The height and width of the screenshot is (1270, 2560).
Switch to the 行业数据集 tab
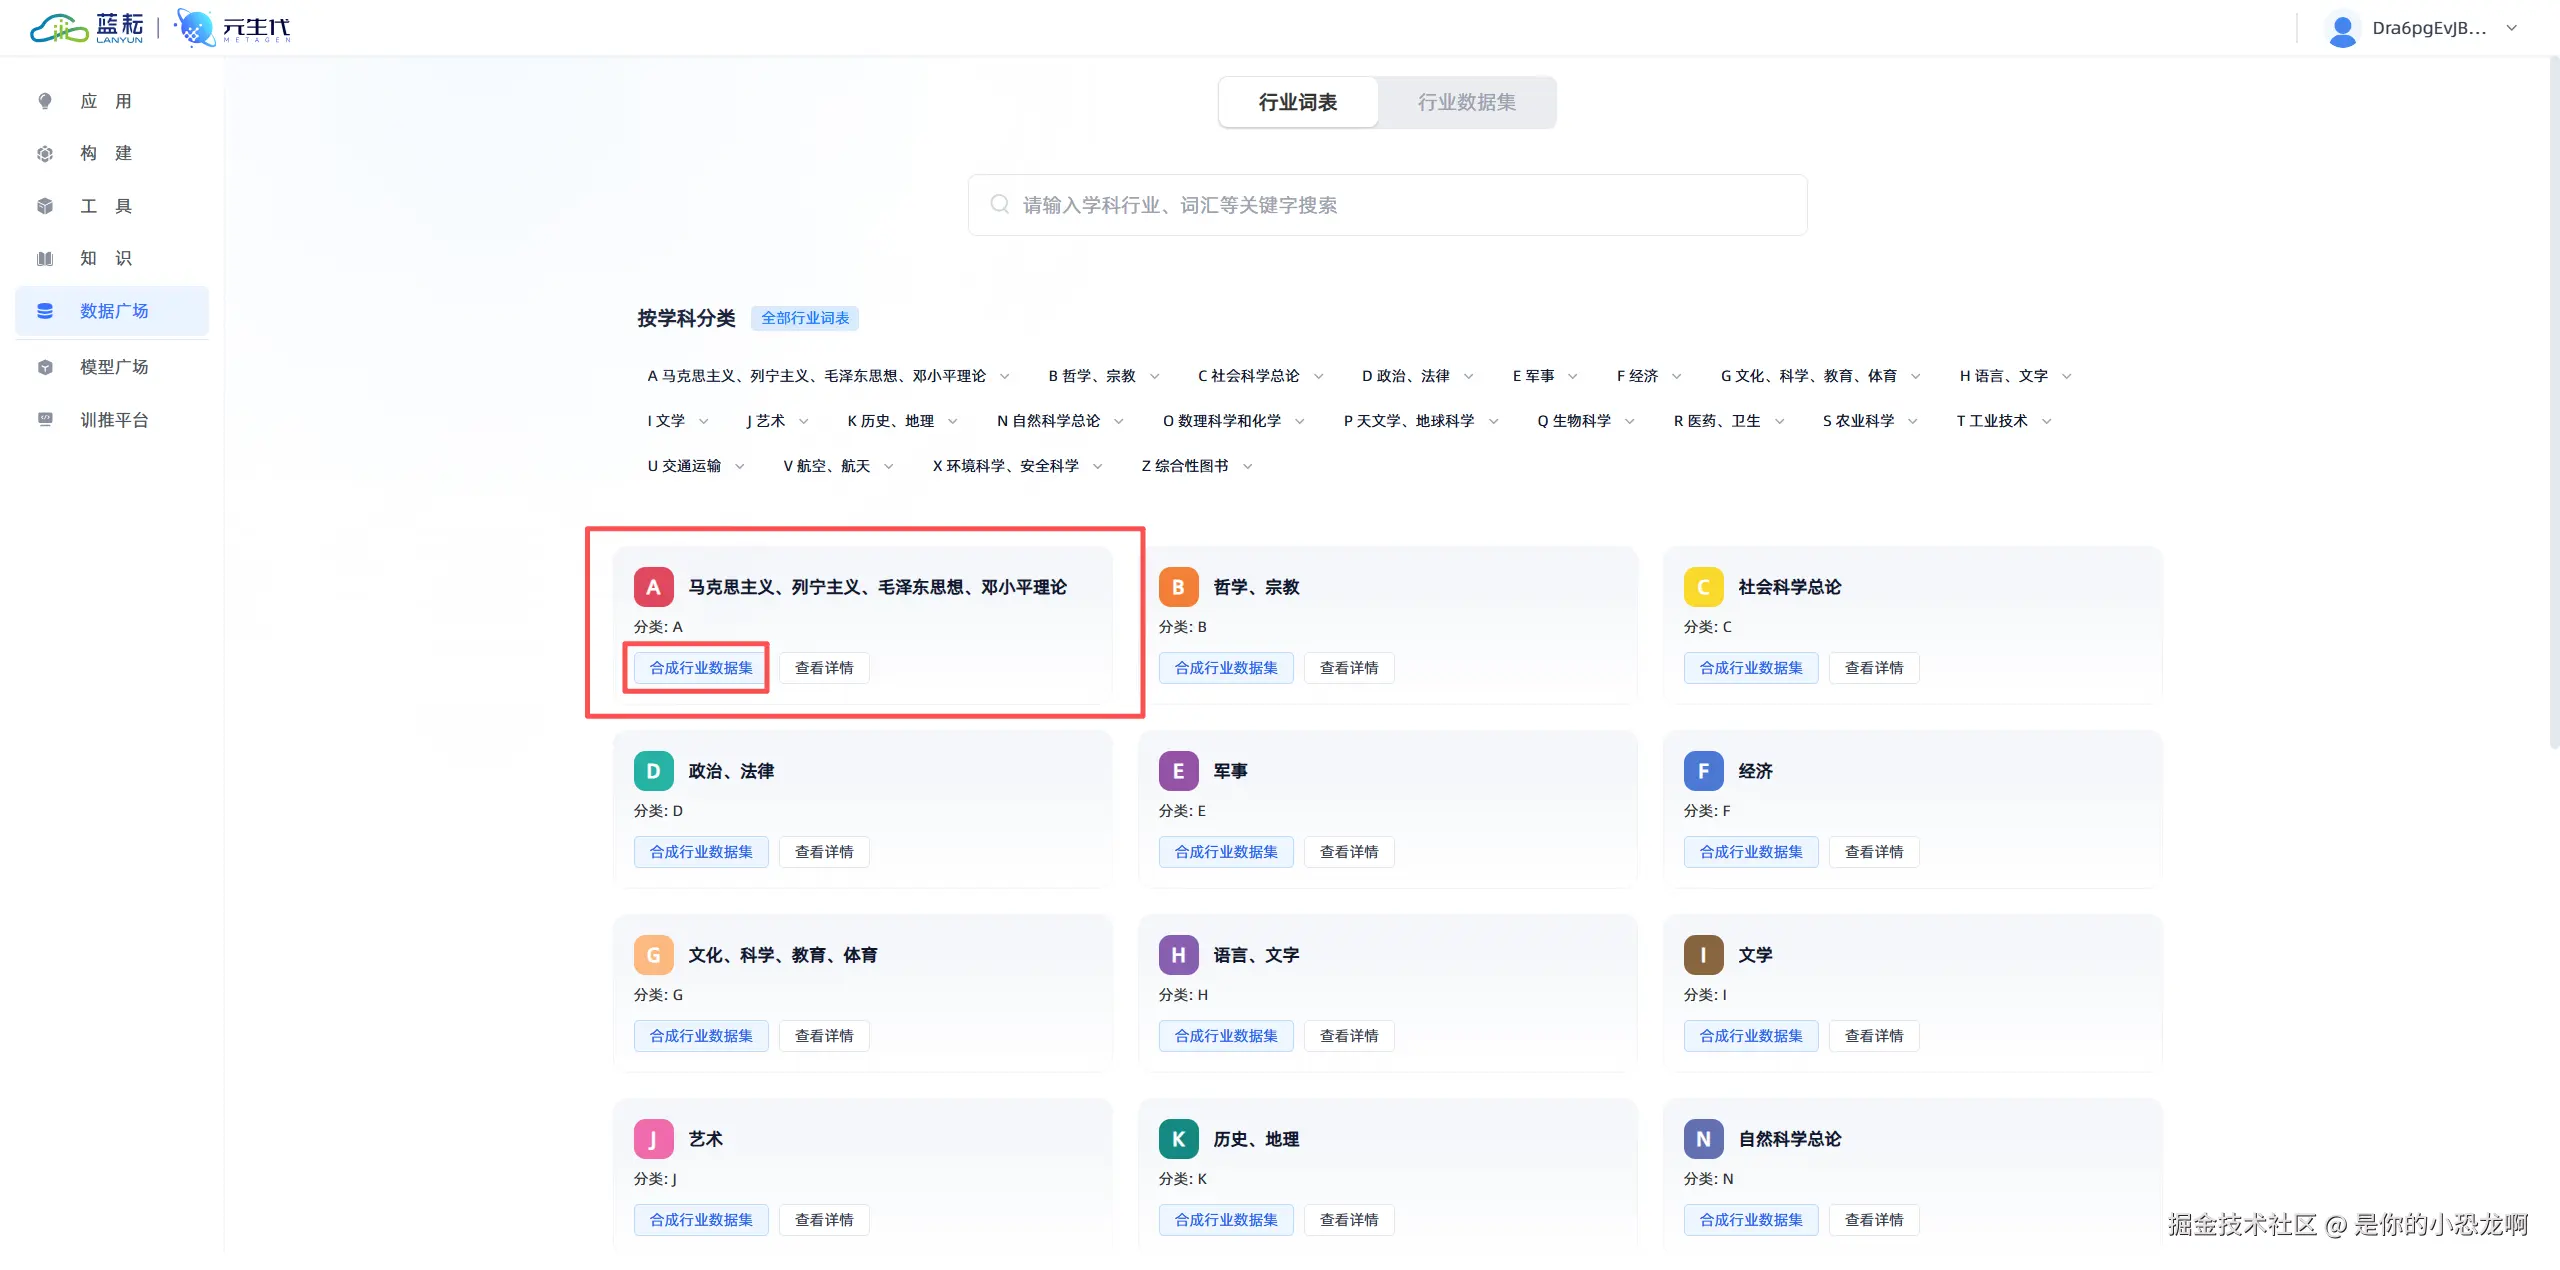[1466, 102]
